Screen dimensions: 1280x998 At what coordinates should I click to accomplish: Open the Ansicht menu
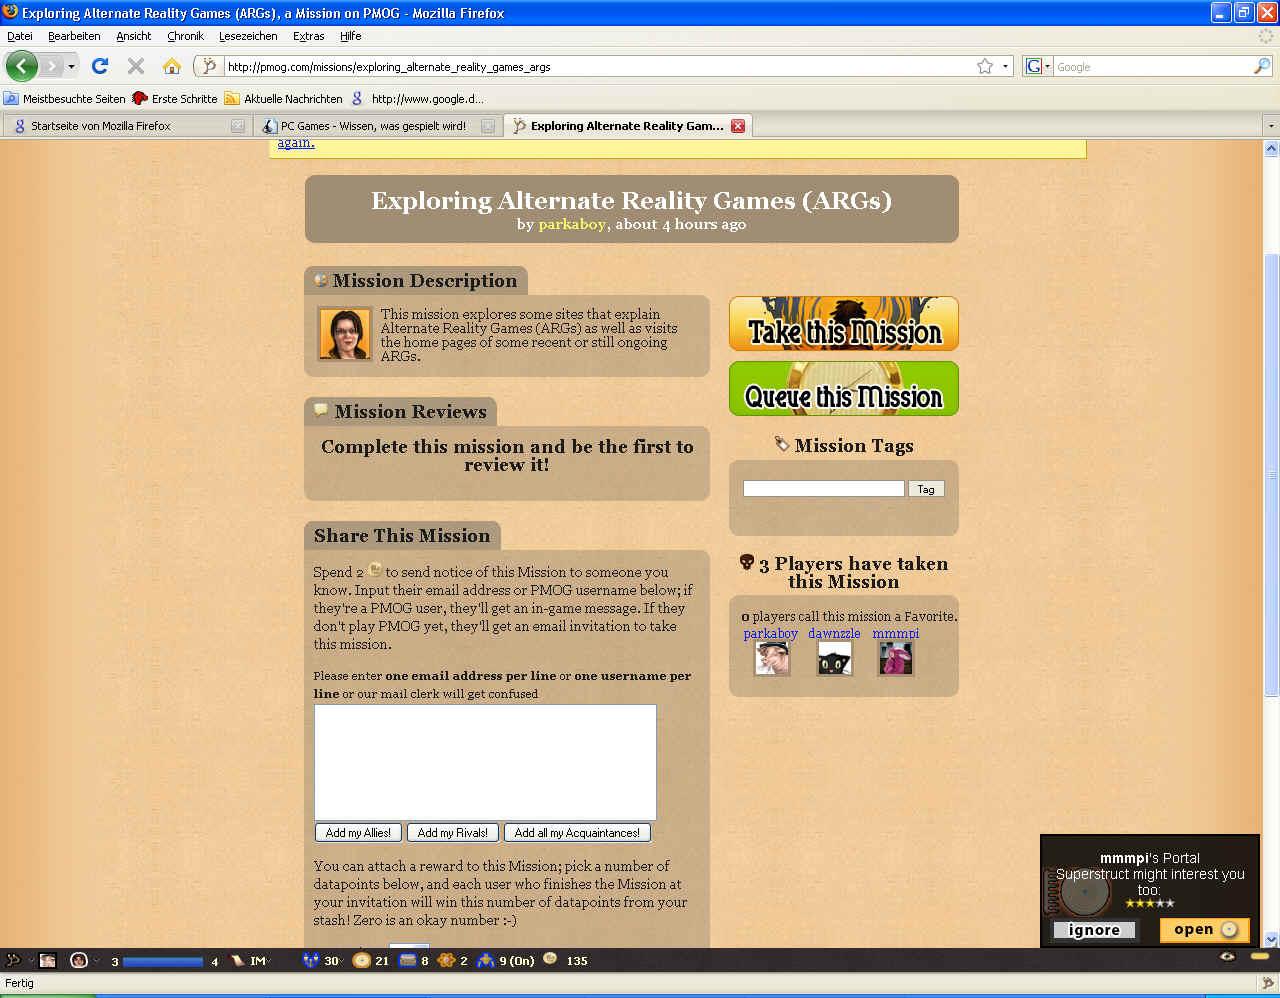(133, 36)
